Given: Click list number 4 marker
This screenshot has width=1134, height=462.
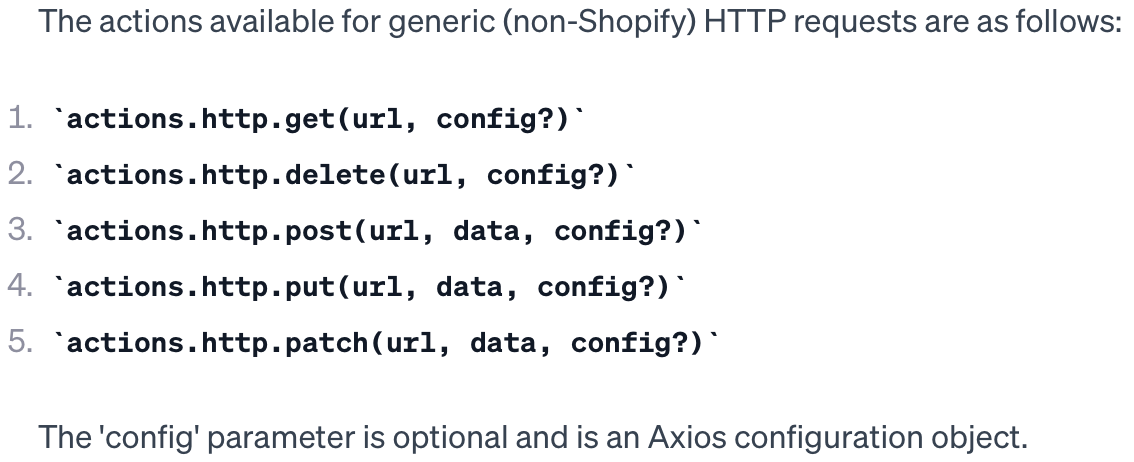Looking at the screenshot, I should click(20, 286).
